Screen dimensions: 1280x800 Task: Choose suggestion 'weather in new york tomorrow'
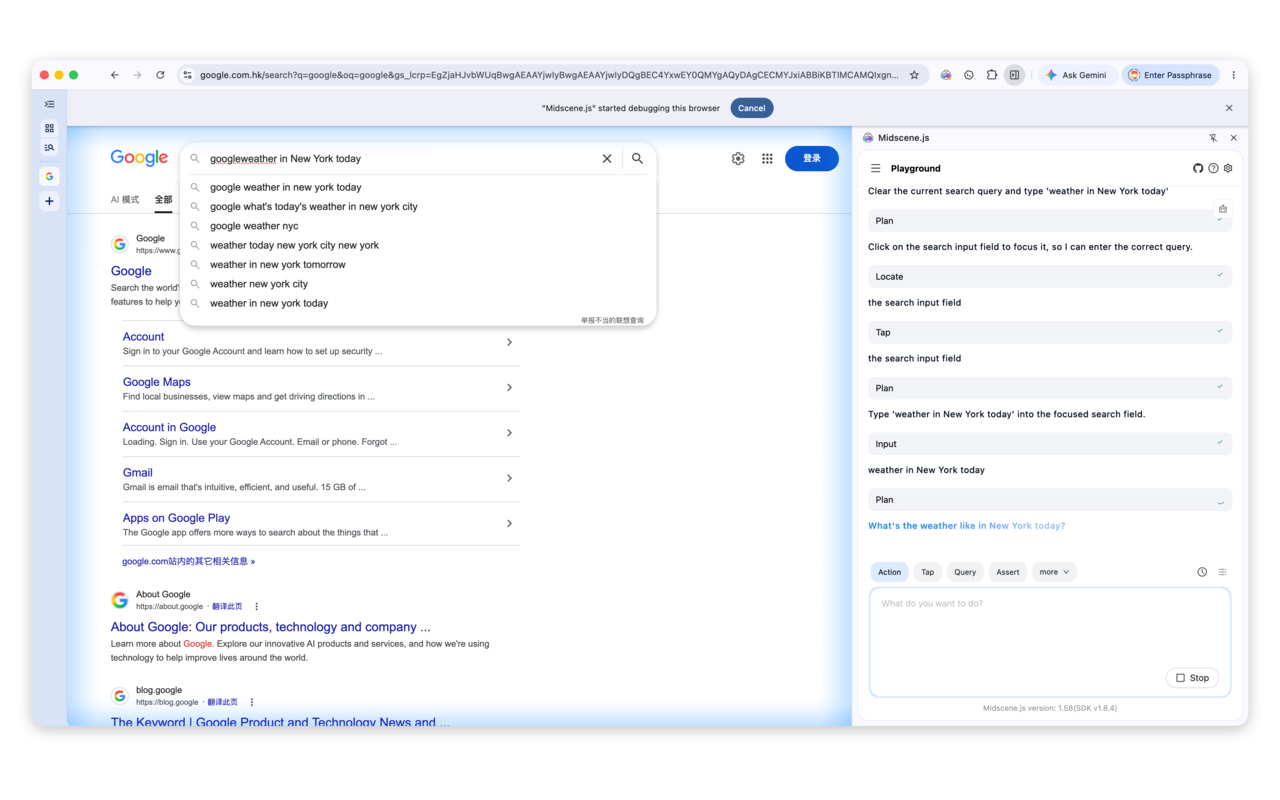(x=418, y=264)
